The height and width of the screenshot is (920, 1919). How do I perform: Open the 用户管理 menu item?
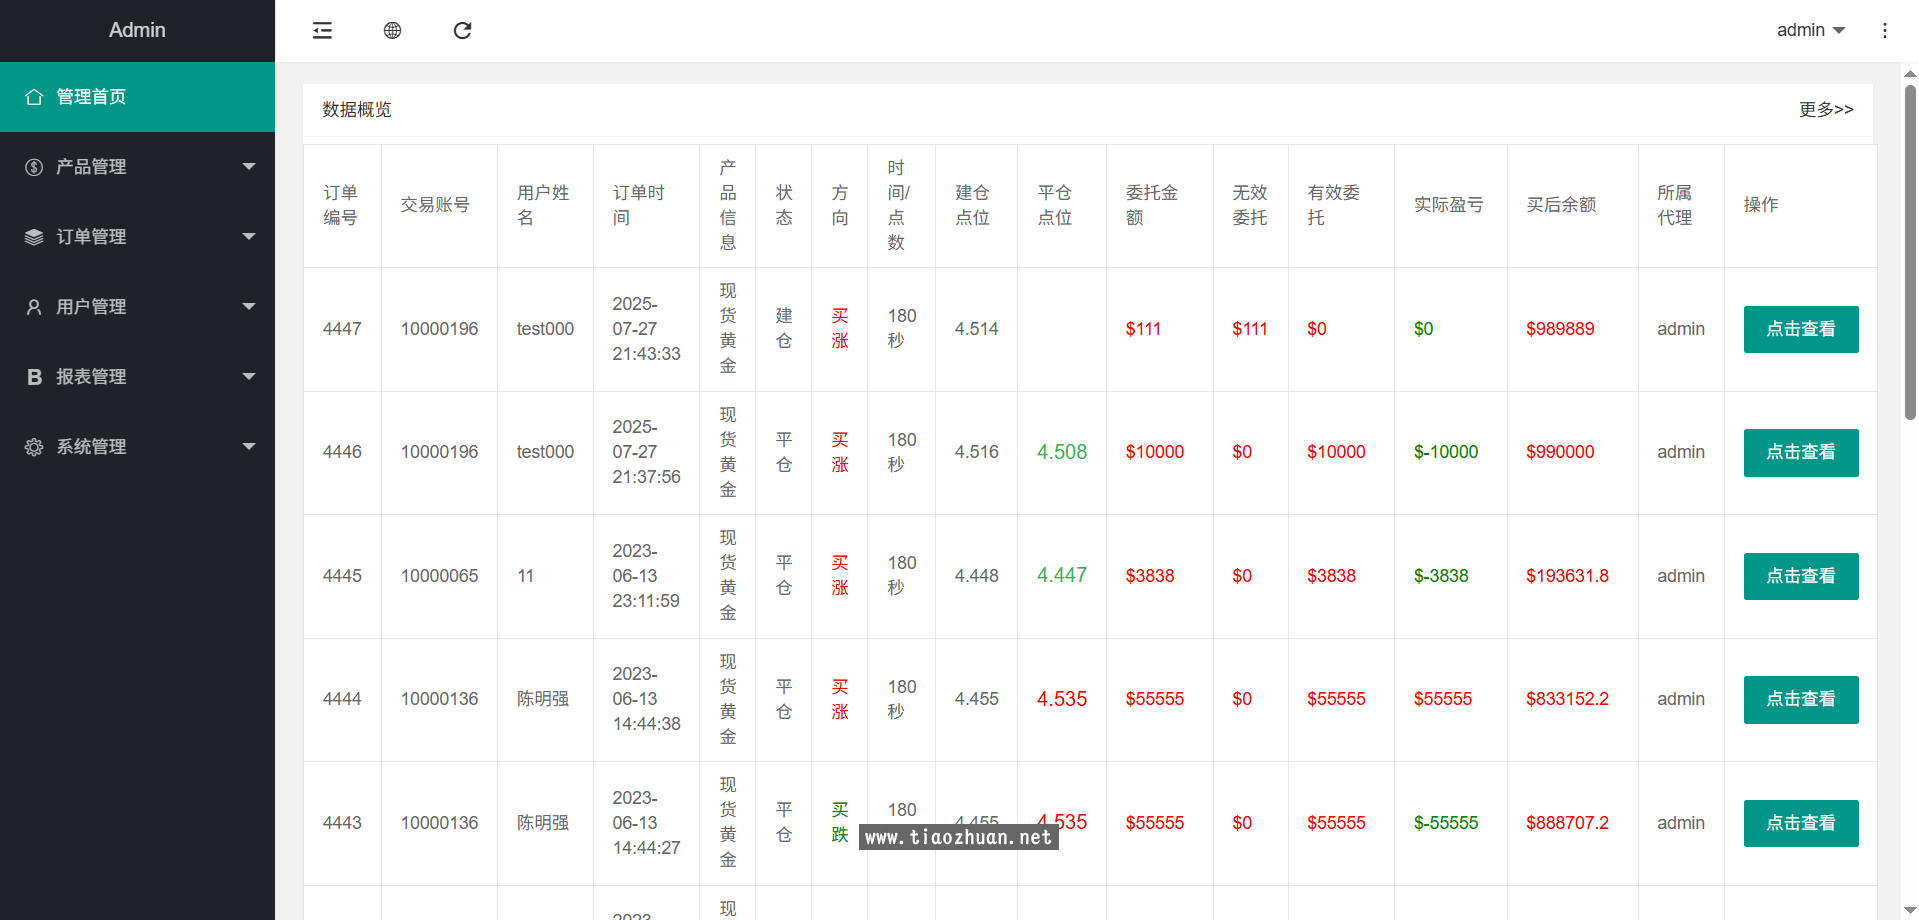pos(137,307)
